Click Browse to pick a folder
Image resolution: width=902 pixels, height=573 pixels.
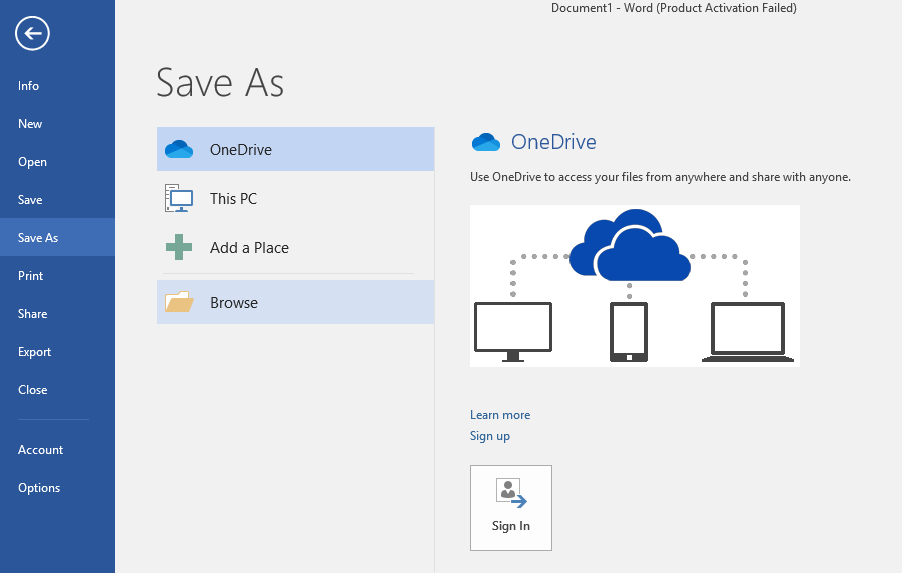point(295,302)
